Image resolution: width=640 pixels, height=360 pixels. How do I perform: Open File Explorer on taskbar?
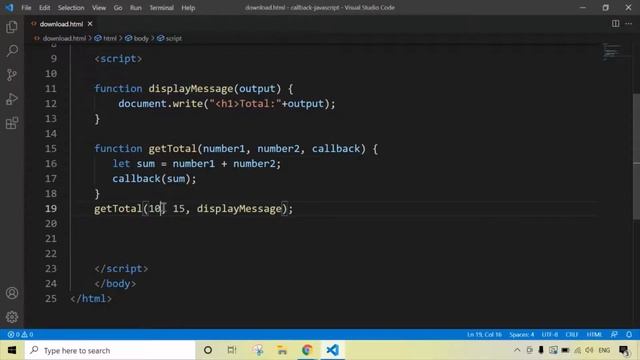point(282,350)
